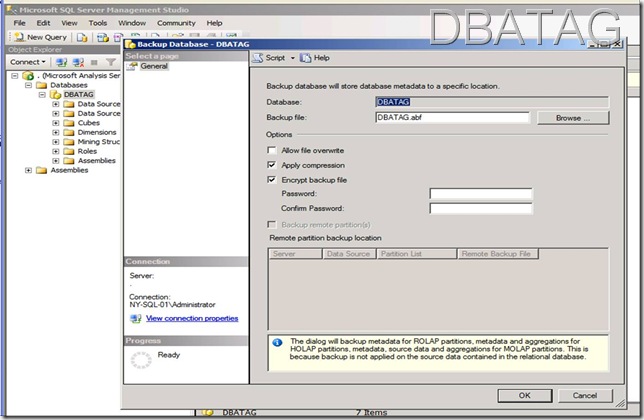Viewport: 644px width, 420px height.
Task: Expand the Mining Struc folder
Action: tap(55, 142)
